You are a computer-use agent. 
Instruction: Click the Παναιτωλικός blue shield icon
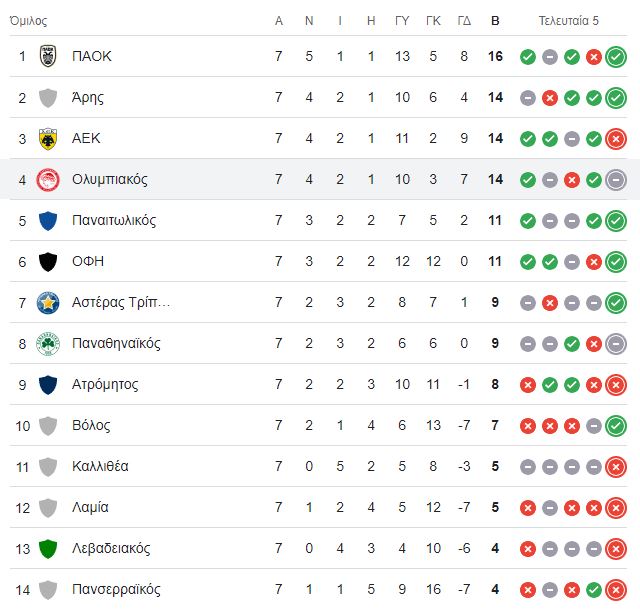click(x=48, y=221)
